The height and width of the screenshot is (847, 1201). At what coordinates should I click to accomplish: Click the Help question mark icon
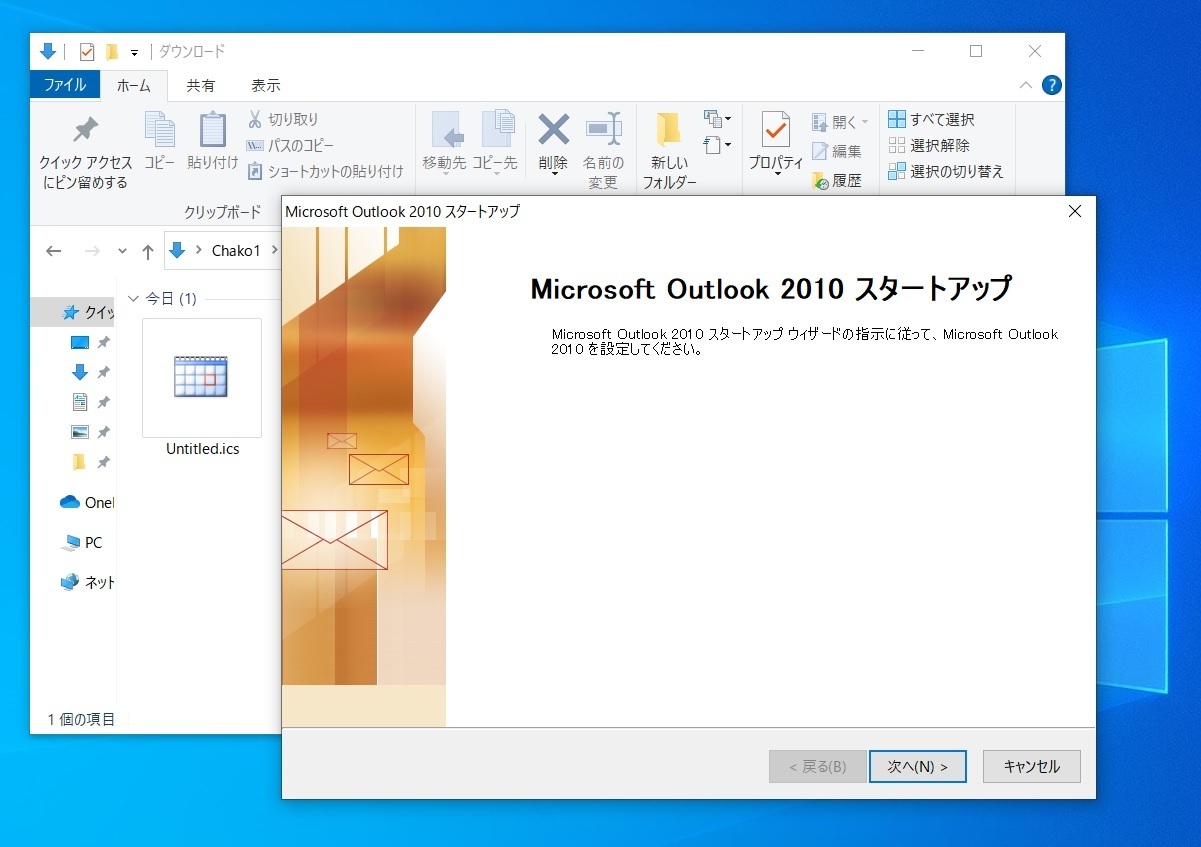1051,85
